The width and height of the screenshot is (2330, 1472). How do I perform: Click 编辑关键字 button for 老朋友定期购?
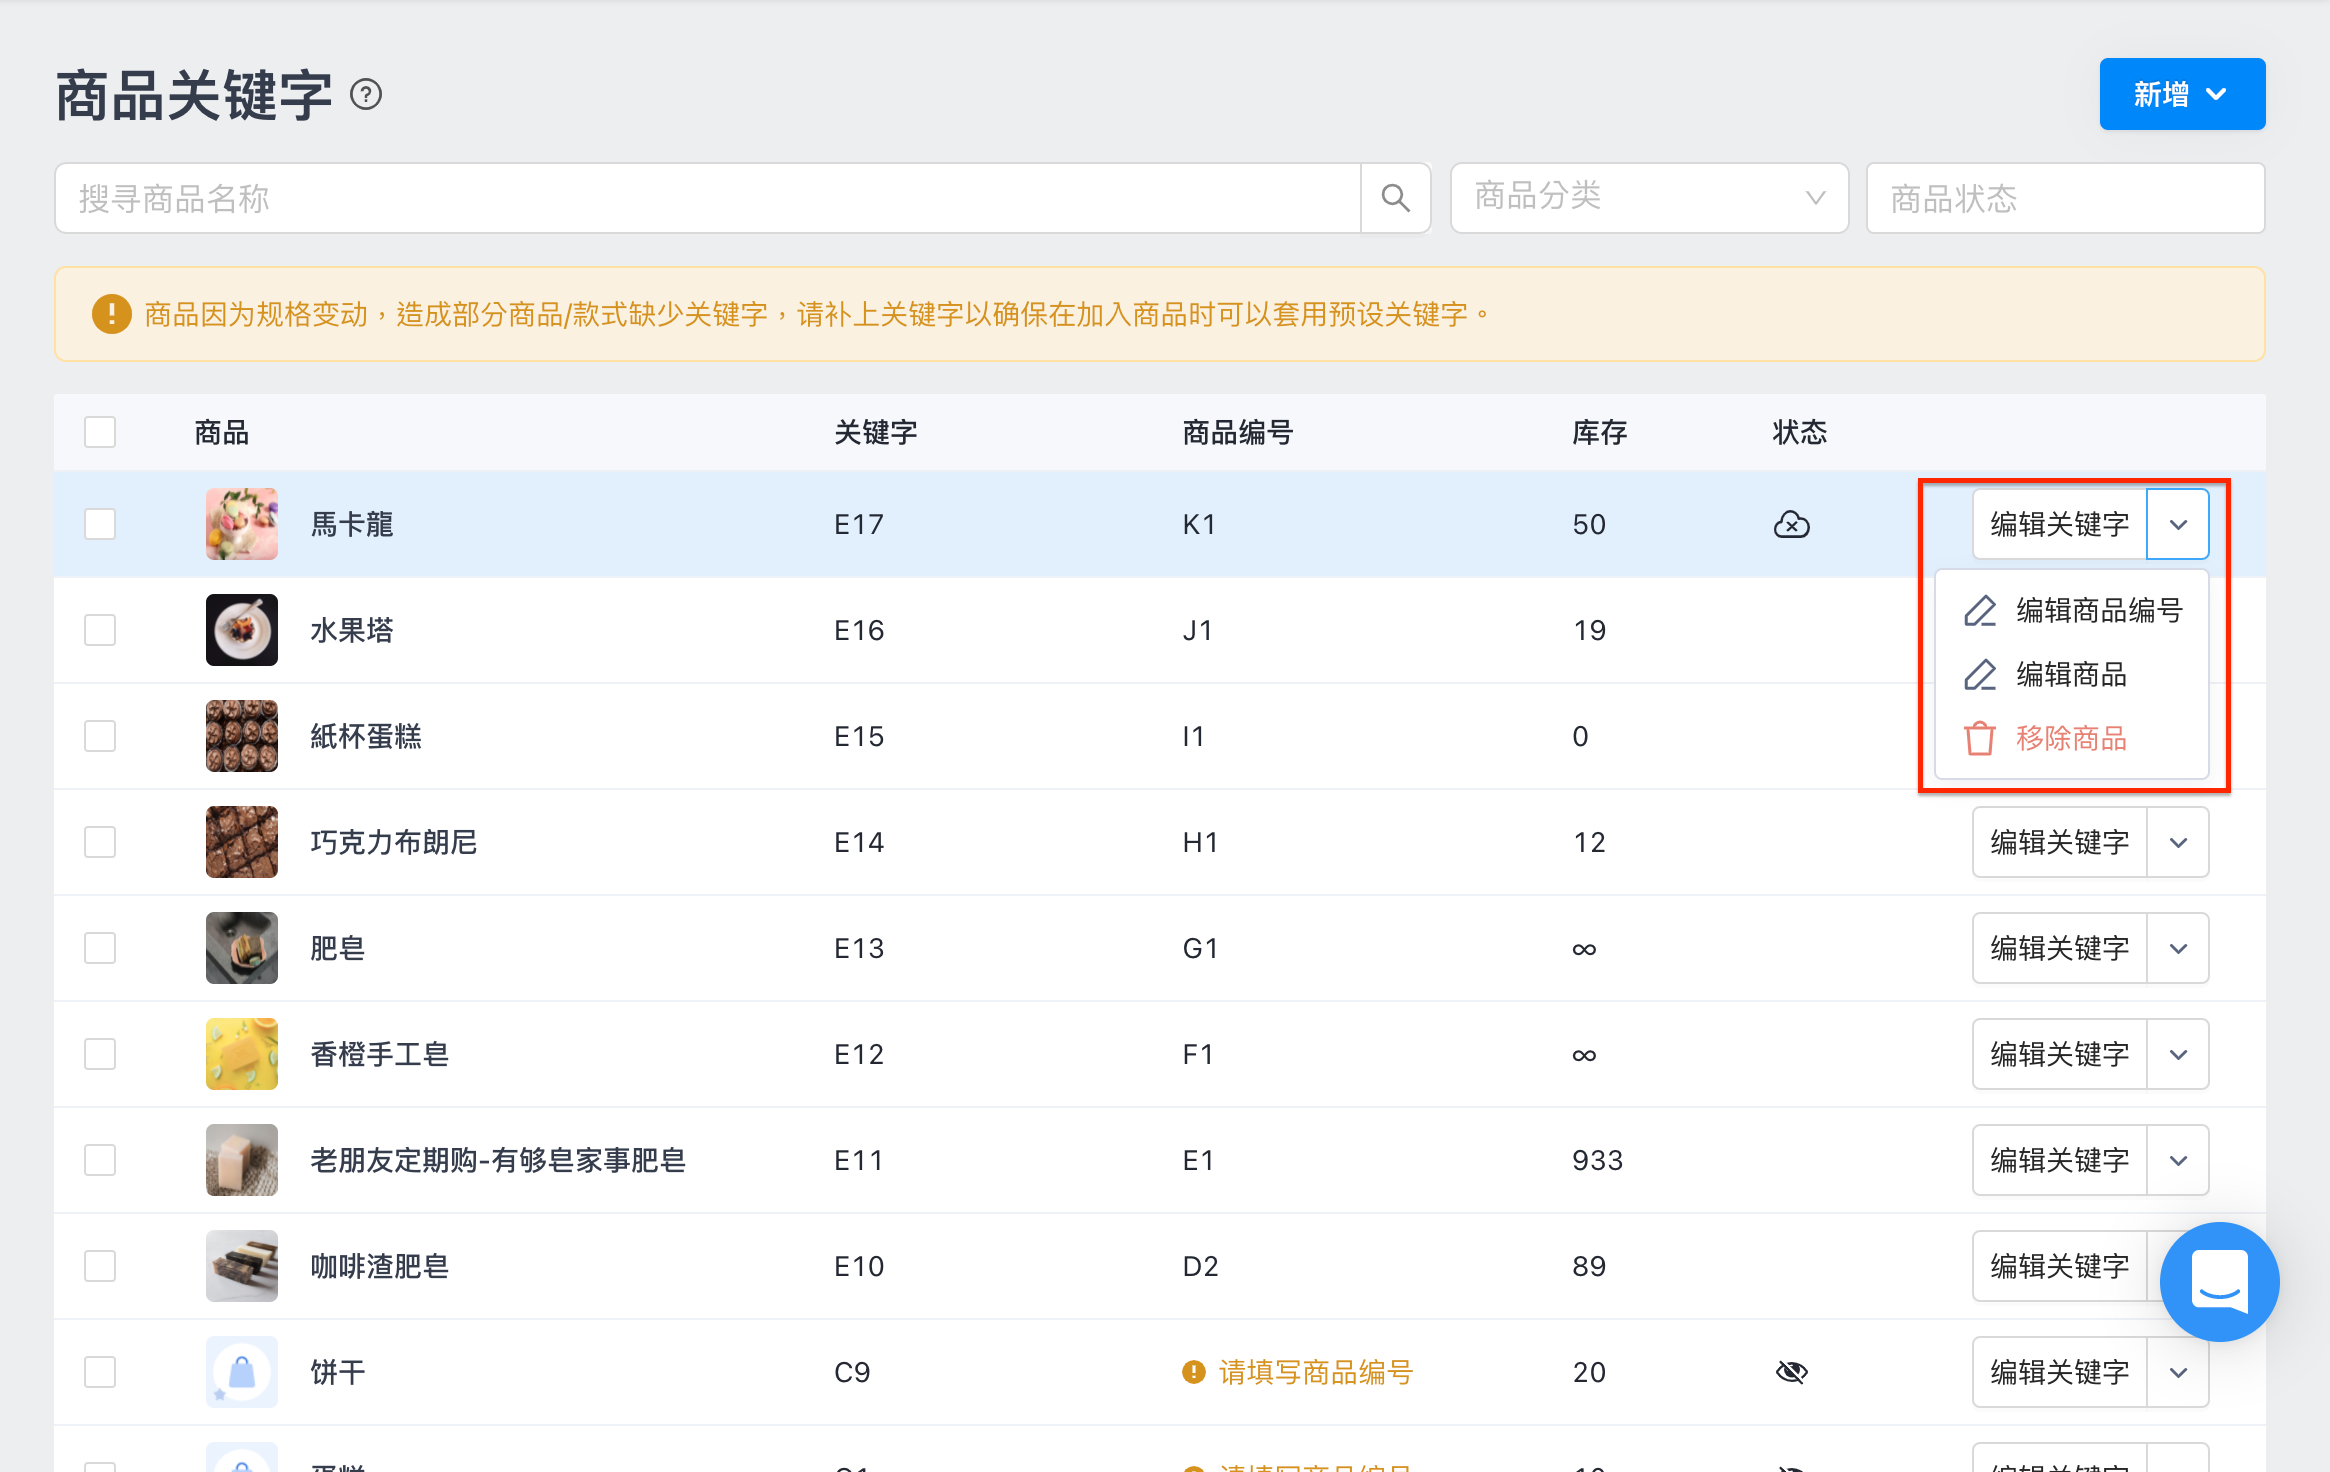(x=2060, y=1160)
